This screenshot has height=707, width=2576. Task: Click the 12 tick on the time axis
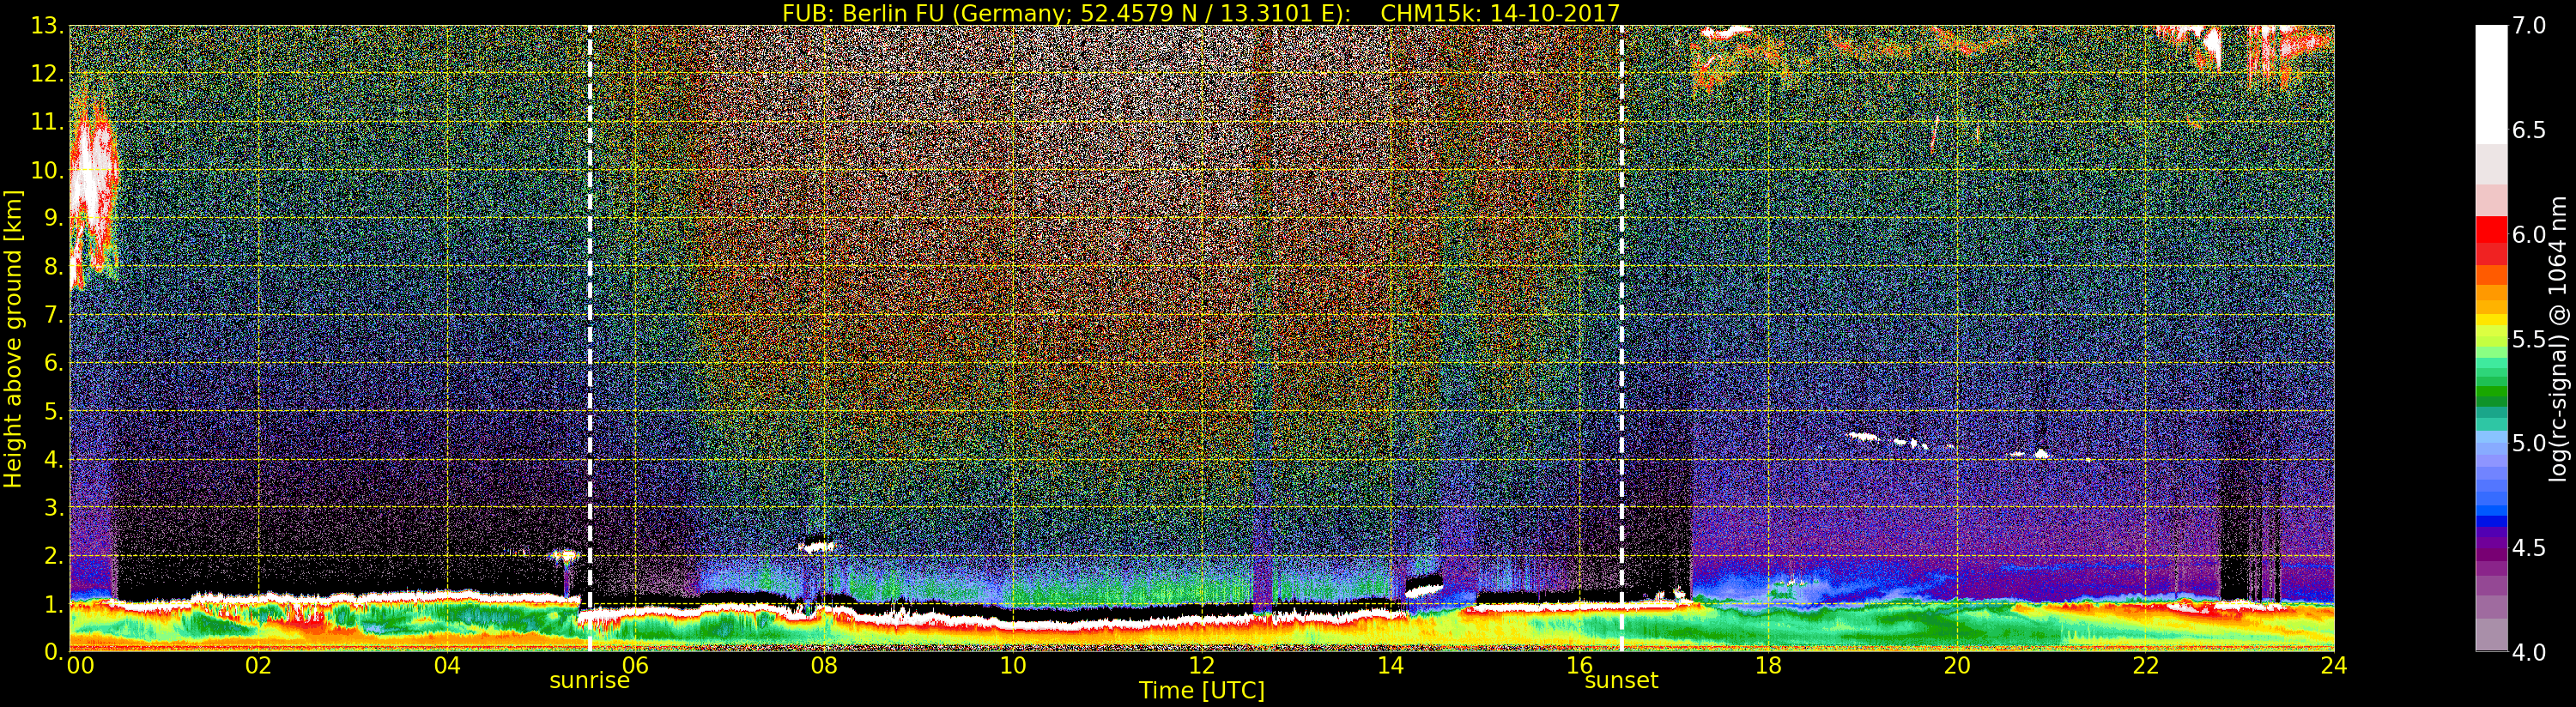point(1201,666)
